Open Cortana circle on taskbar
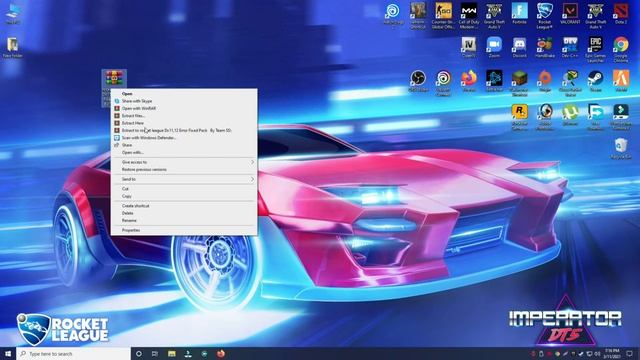 pos(139,353)
